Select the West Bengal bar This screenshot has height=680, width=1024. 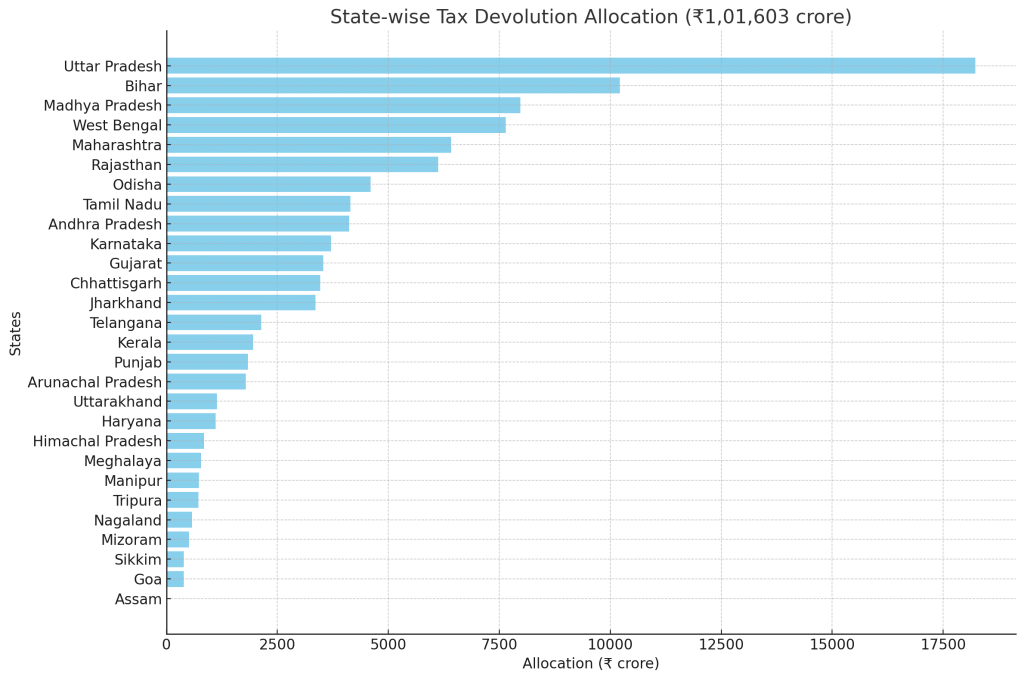coord(336,125)
